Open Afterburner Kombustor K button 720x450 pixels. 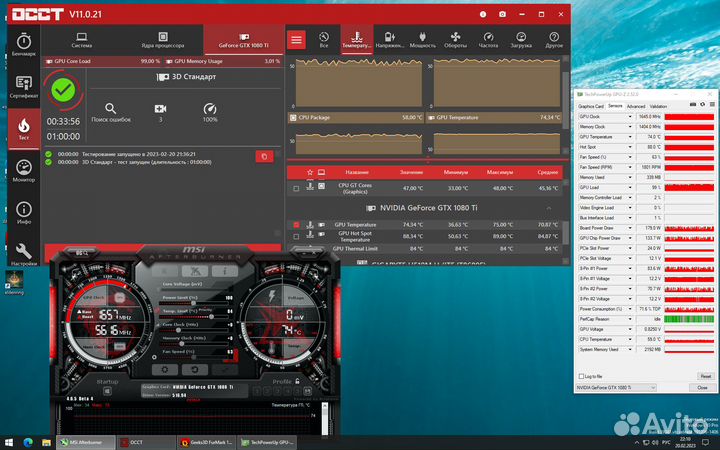pyautogui.click(x=164, y=271)
